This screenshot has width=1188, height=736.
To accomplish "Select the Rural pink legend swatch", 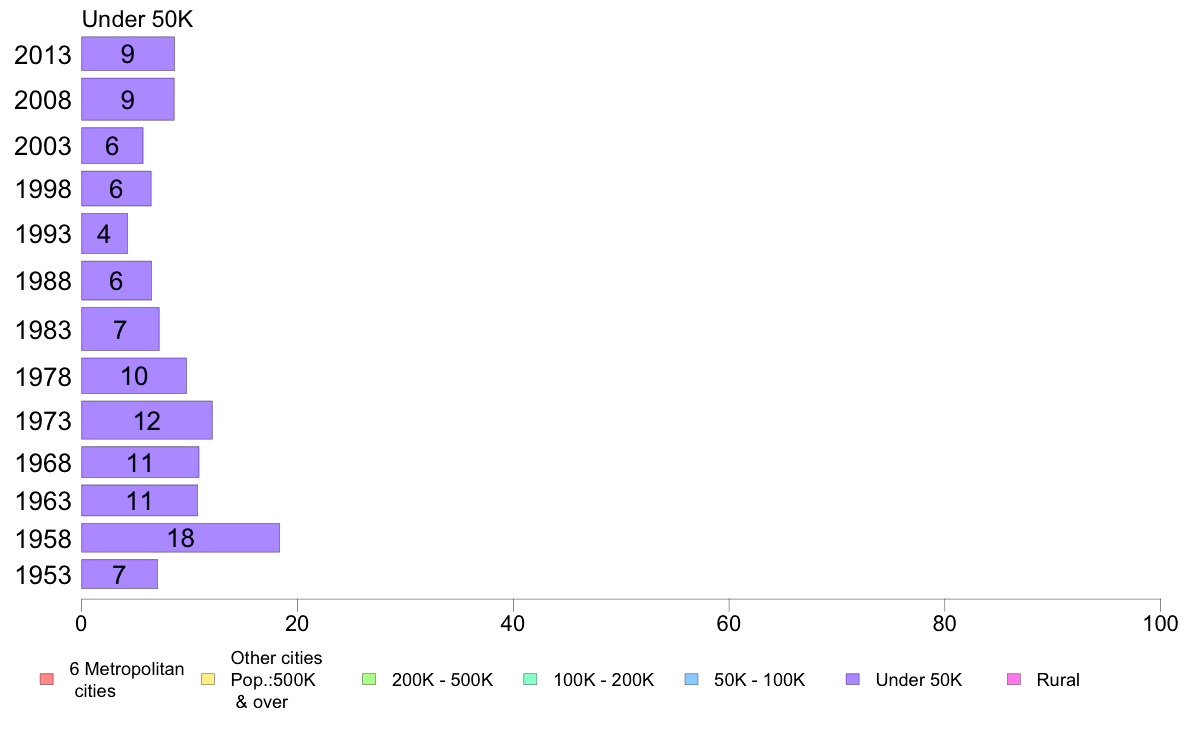I will (1014, 679).
